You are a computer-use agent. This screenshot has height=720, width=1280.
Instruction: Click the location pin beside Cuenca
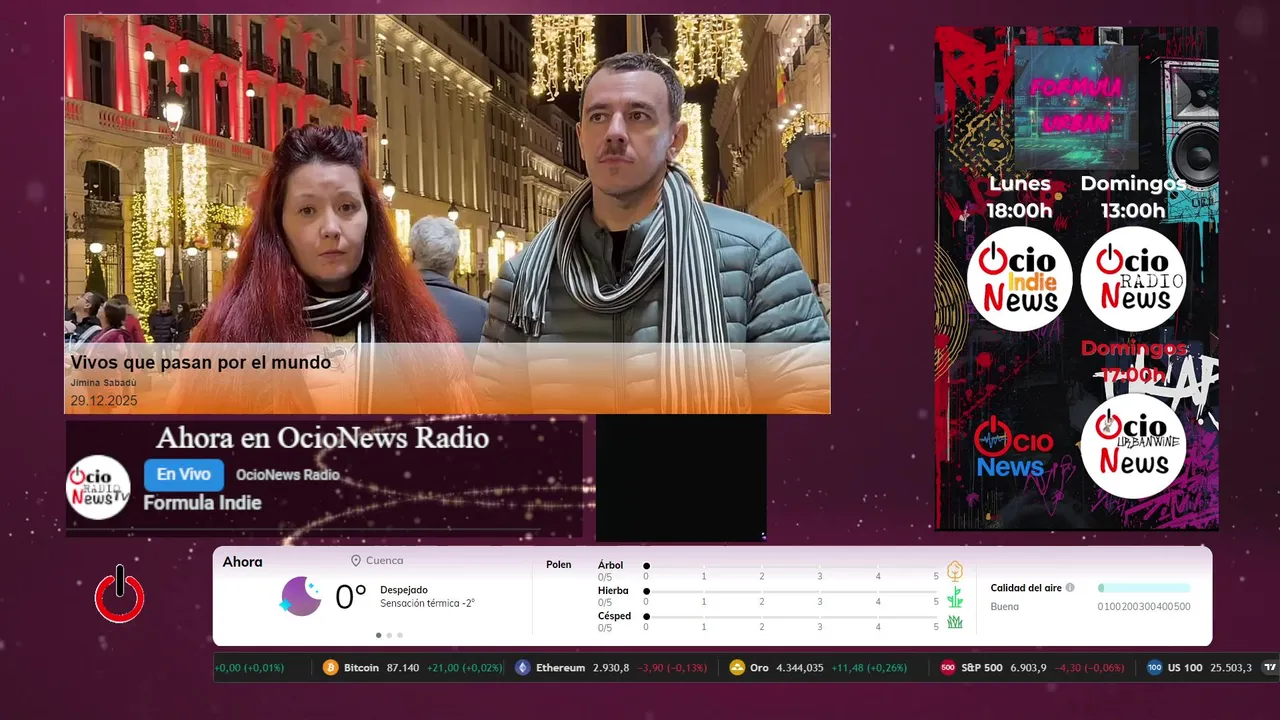point(356,561)
